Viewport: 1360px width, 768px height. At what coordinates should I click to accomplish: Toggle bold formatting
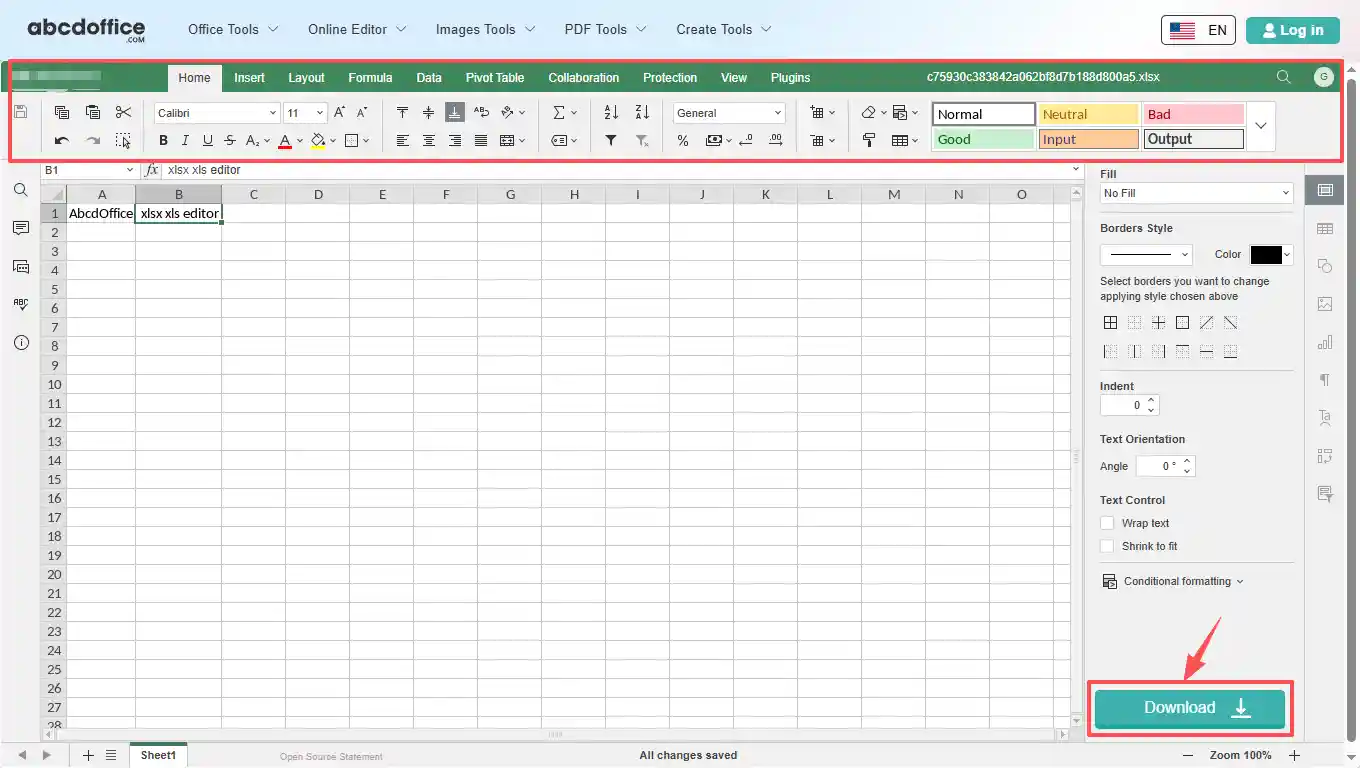pos(163,141)
